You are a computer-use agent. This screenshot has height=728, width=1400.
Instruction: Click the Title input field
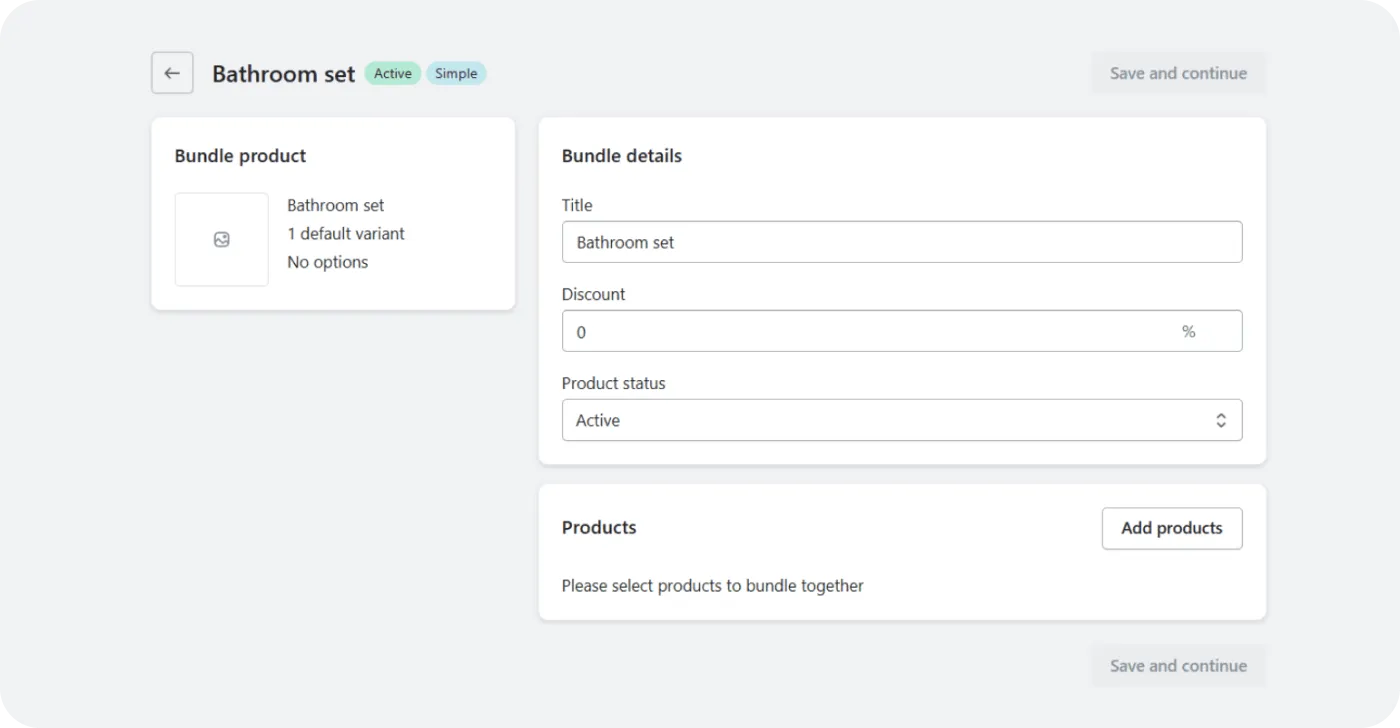click(x=900, y=241)
